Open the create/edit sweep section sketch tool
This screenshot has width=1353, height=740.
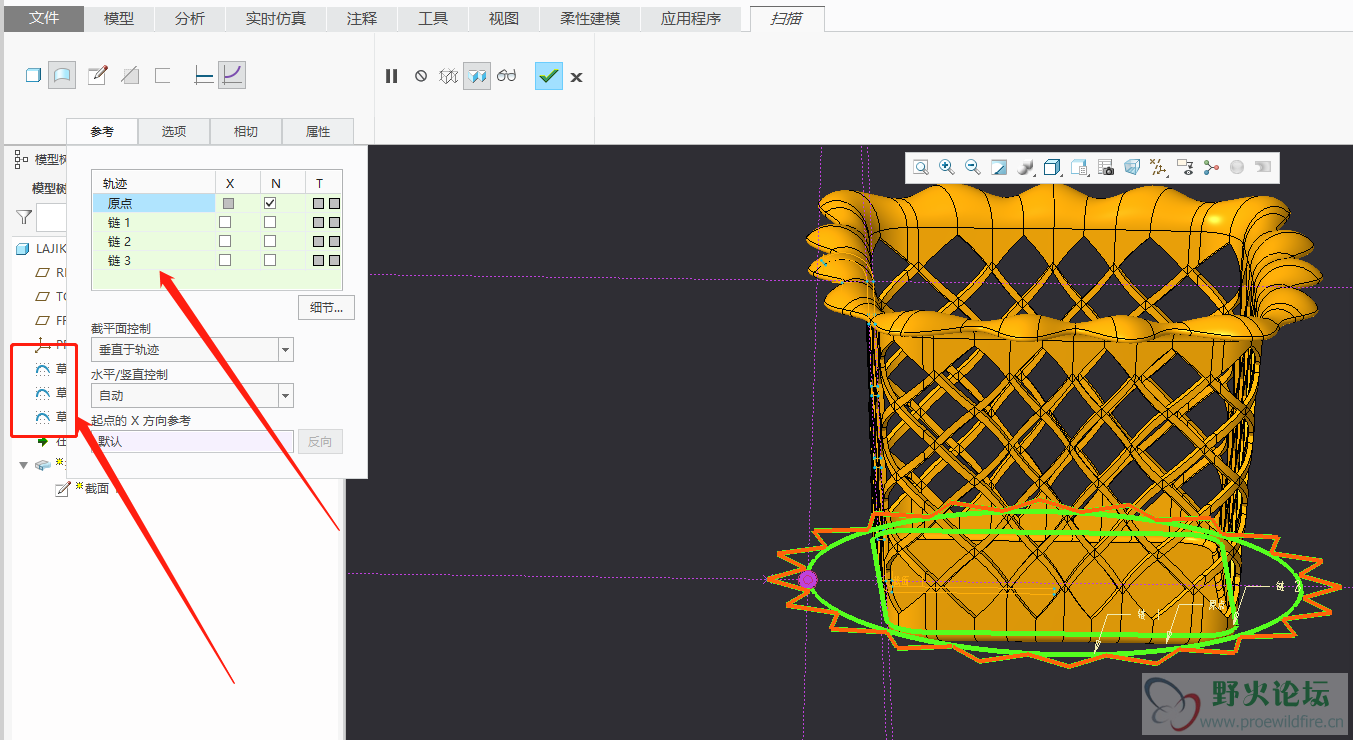97,75
